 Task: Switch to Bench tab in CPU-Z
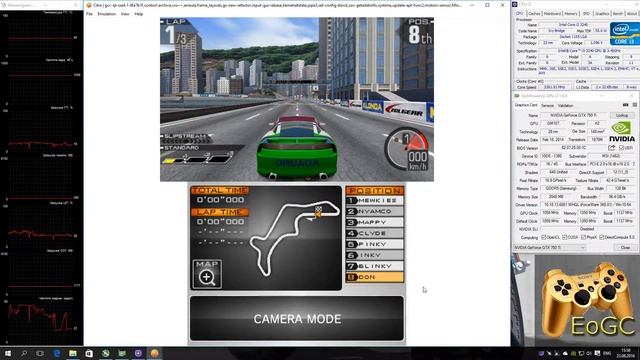tap(618, 13)
